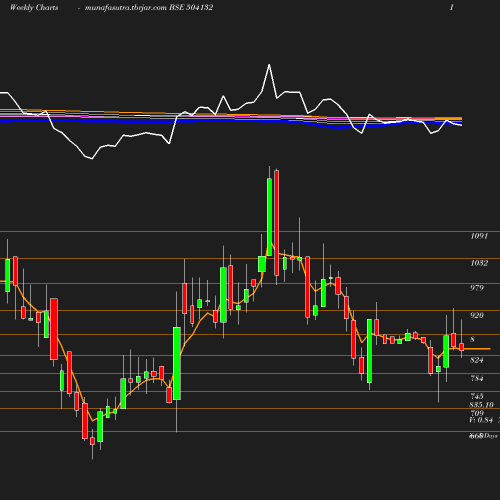Click the 920 price level label
Viewport: 500px width, 500px height.
[x=477, y=315]
